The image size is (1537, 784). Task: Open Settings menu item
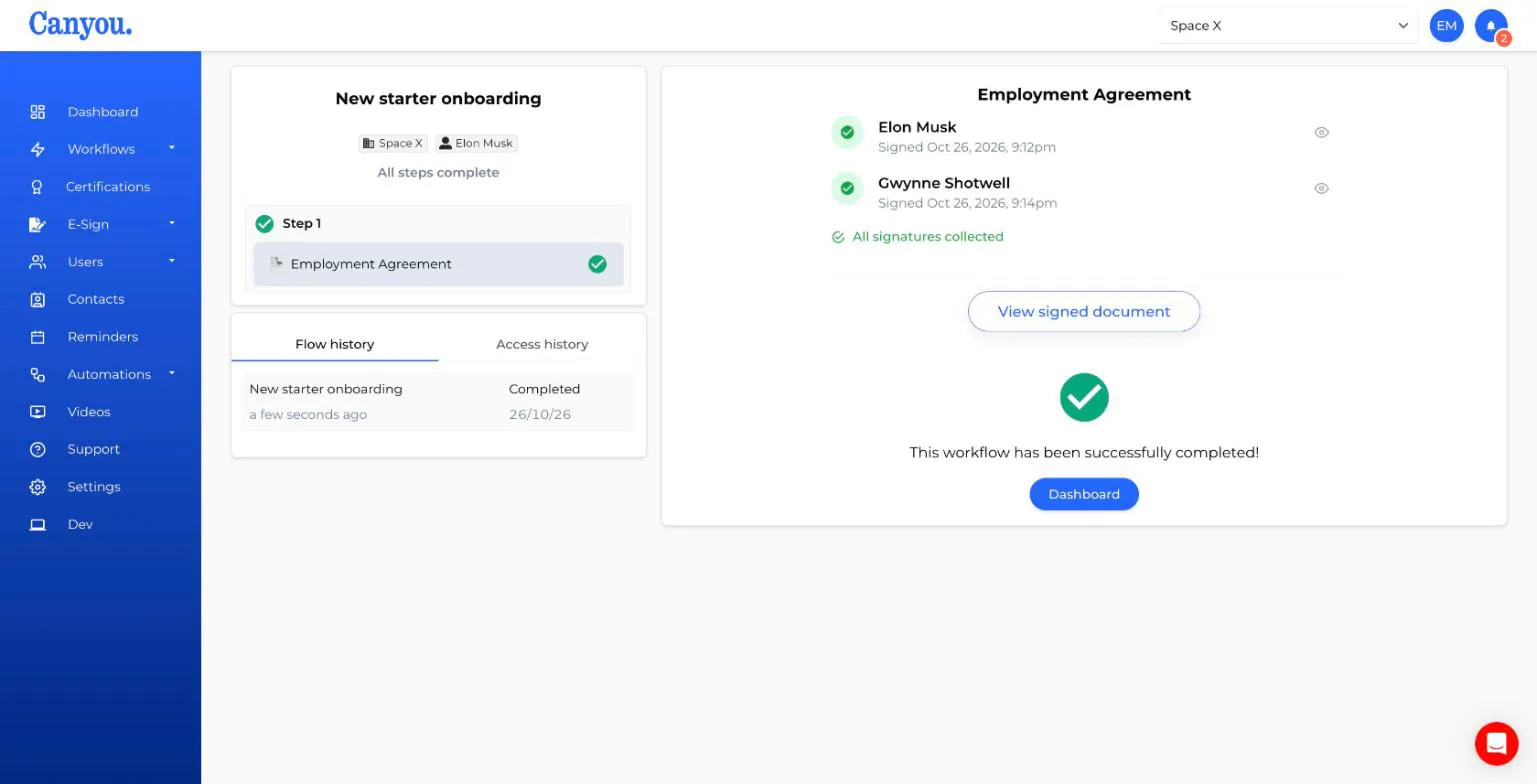pyautogui.click(x=94, y=487)
